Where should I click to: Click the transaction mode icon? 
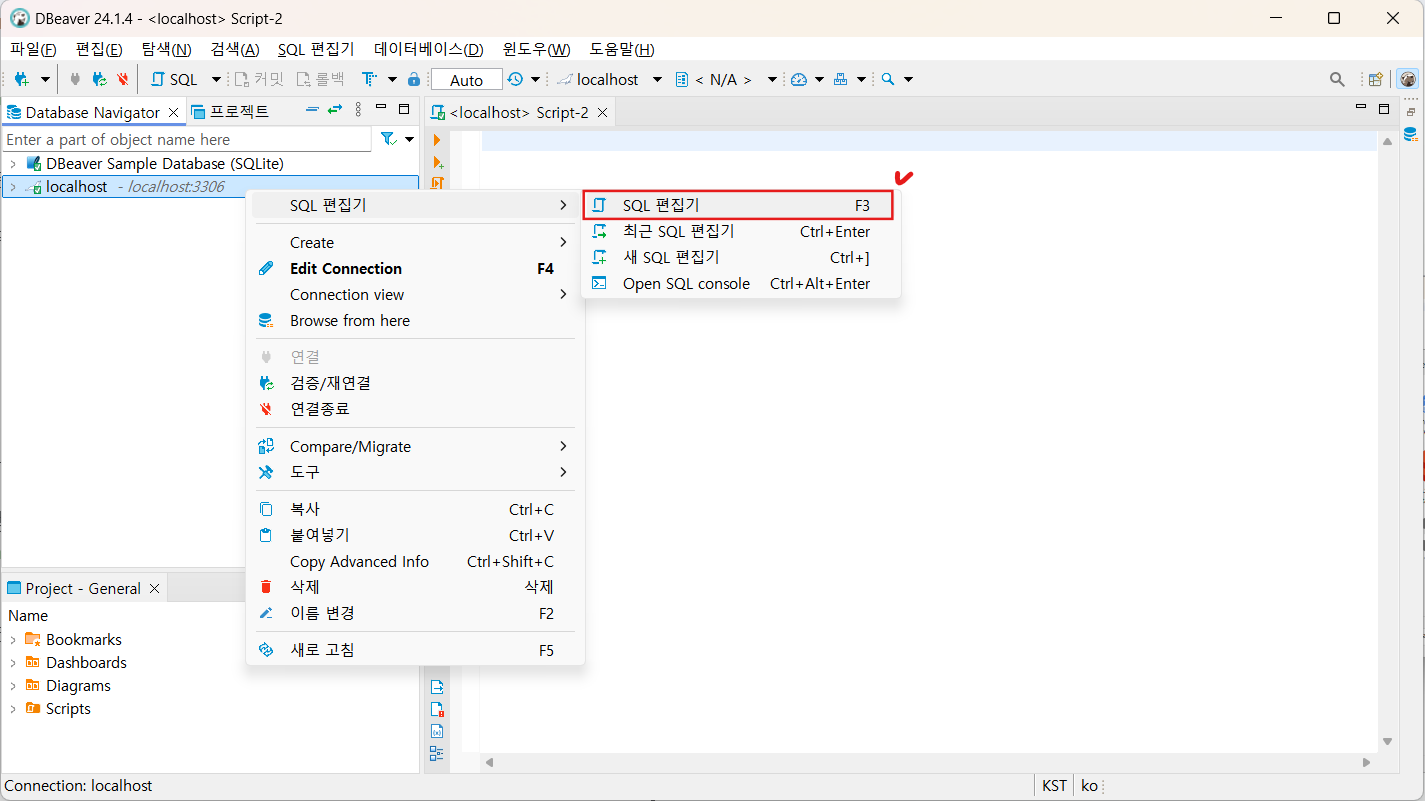370,79
